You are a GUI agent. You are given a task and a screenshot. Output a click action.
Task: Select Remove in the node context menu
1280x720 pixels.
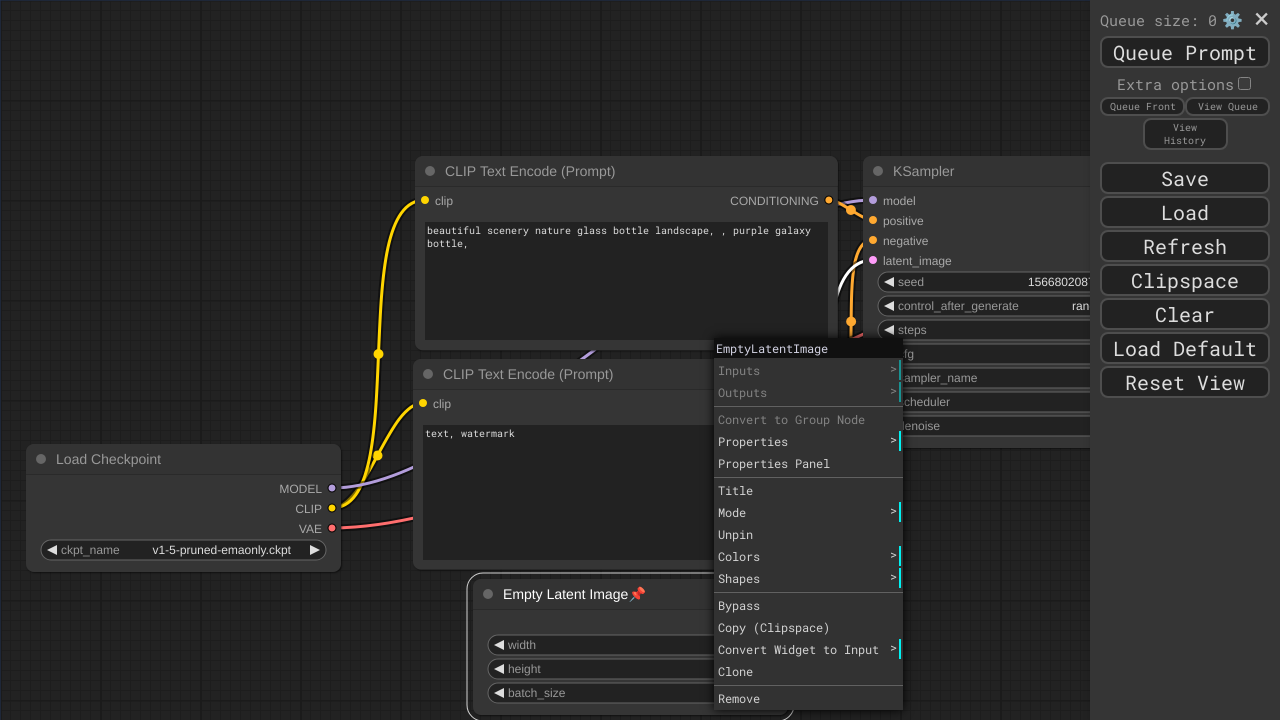[x=739, y=699]
